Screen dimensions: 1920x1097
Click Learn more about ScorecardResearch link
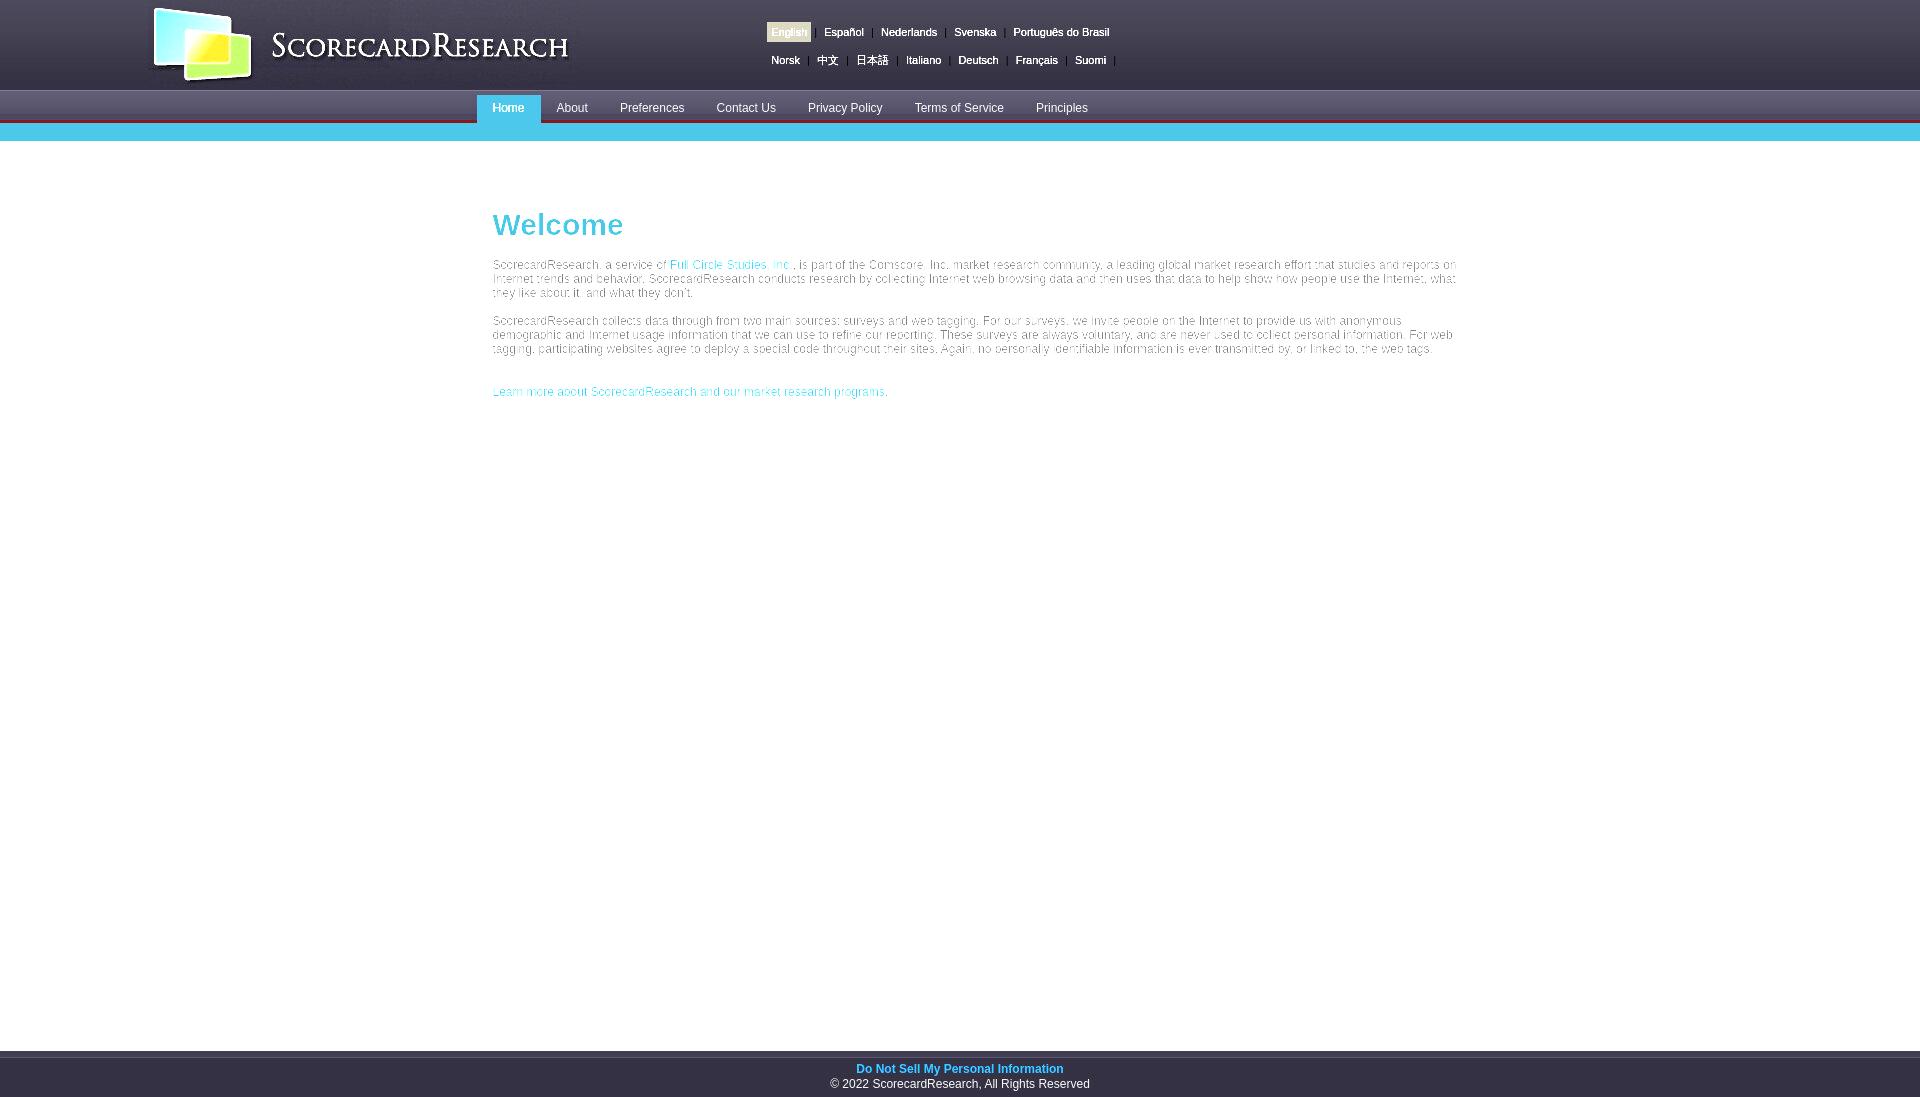point(690,392)
